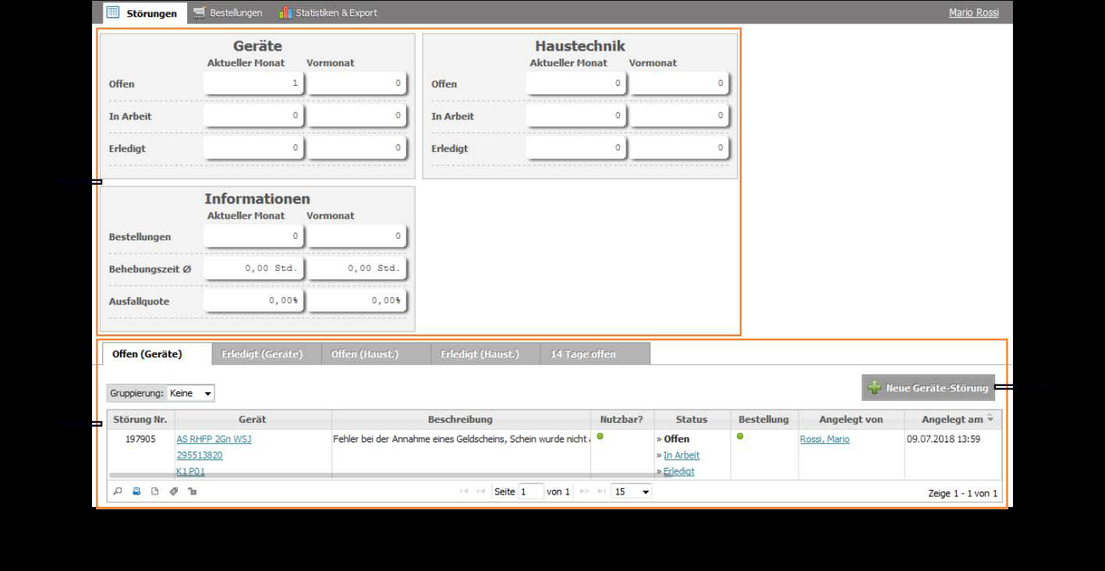The width and height of the screenshot is (1105, 571).
Task: Click the description text Fehler bei der Annahme
Action: click(x=460, y=439)
